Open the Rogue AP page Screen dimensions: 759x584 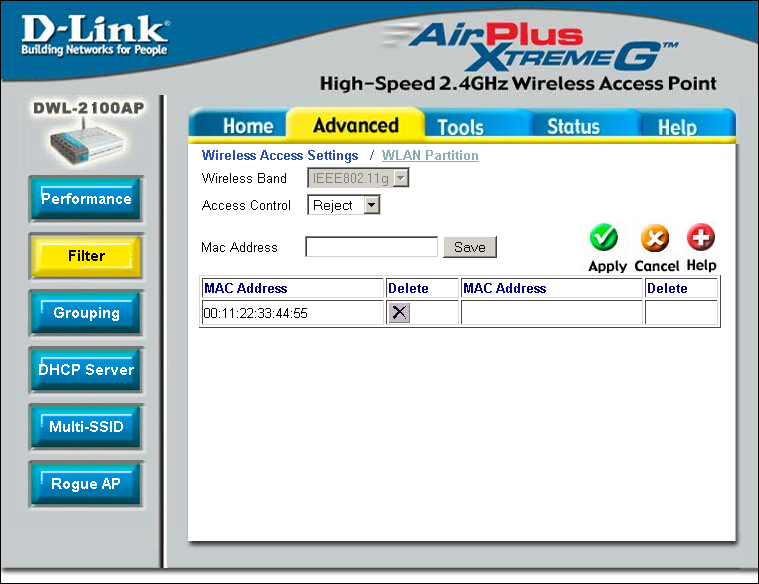(x=86, y=484)
